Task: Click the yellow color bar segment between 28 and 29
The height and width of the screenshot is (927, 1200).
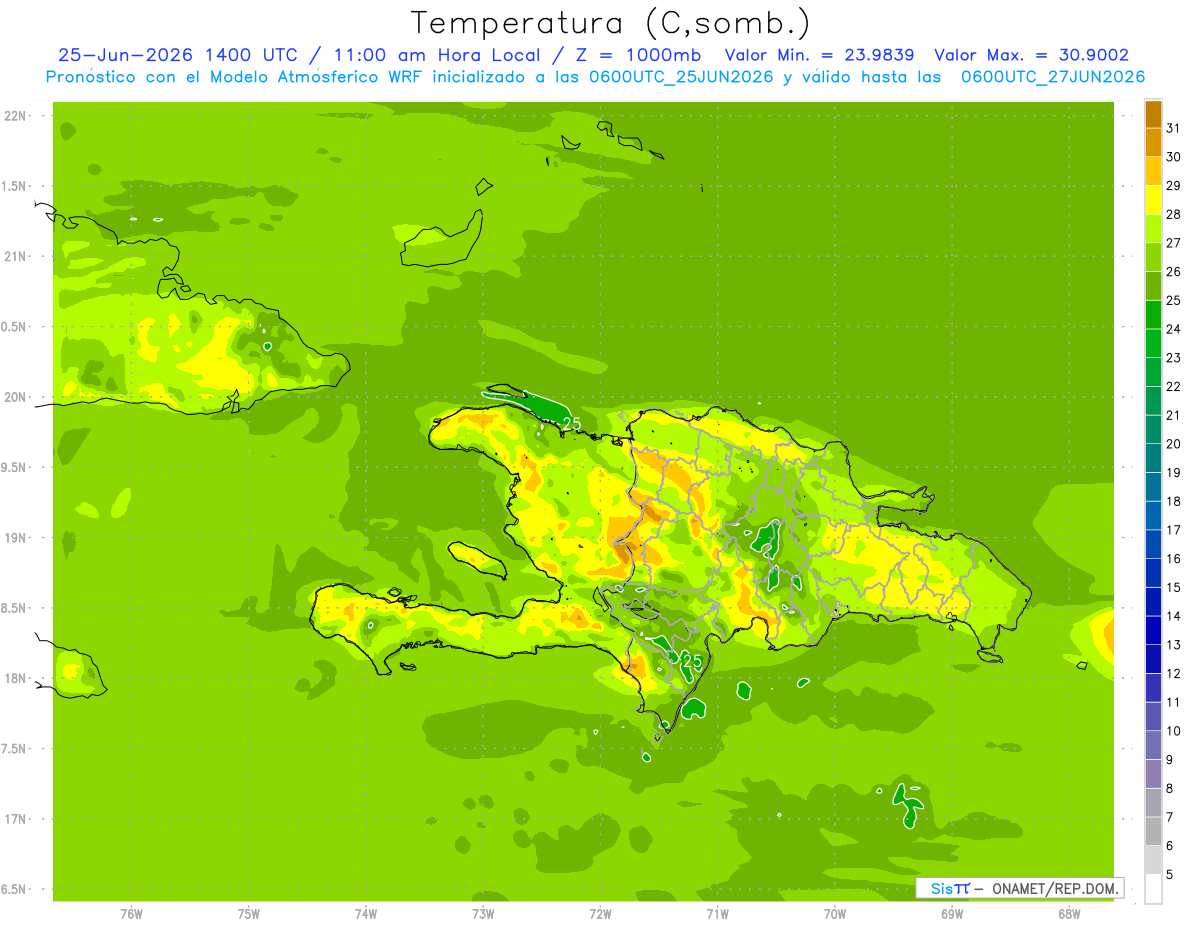Action: coord(1153,200)
